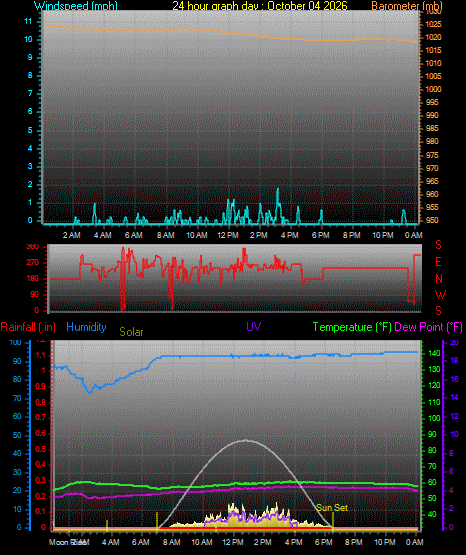Click the yellow sunset marker line

[x=333, y=522]
